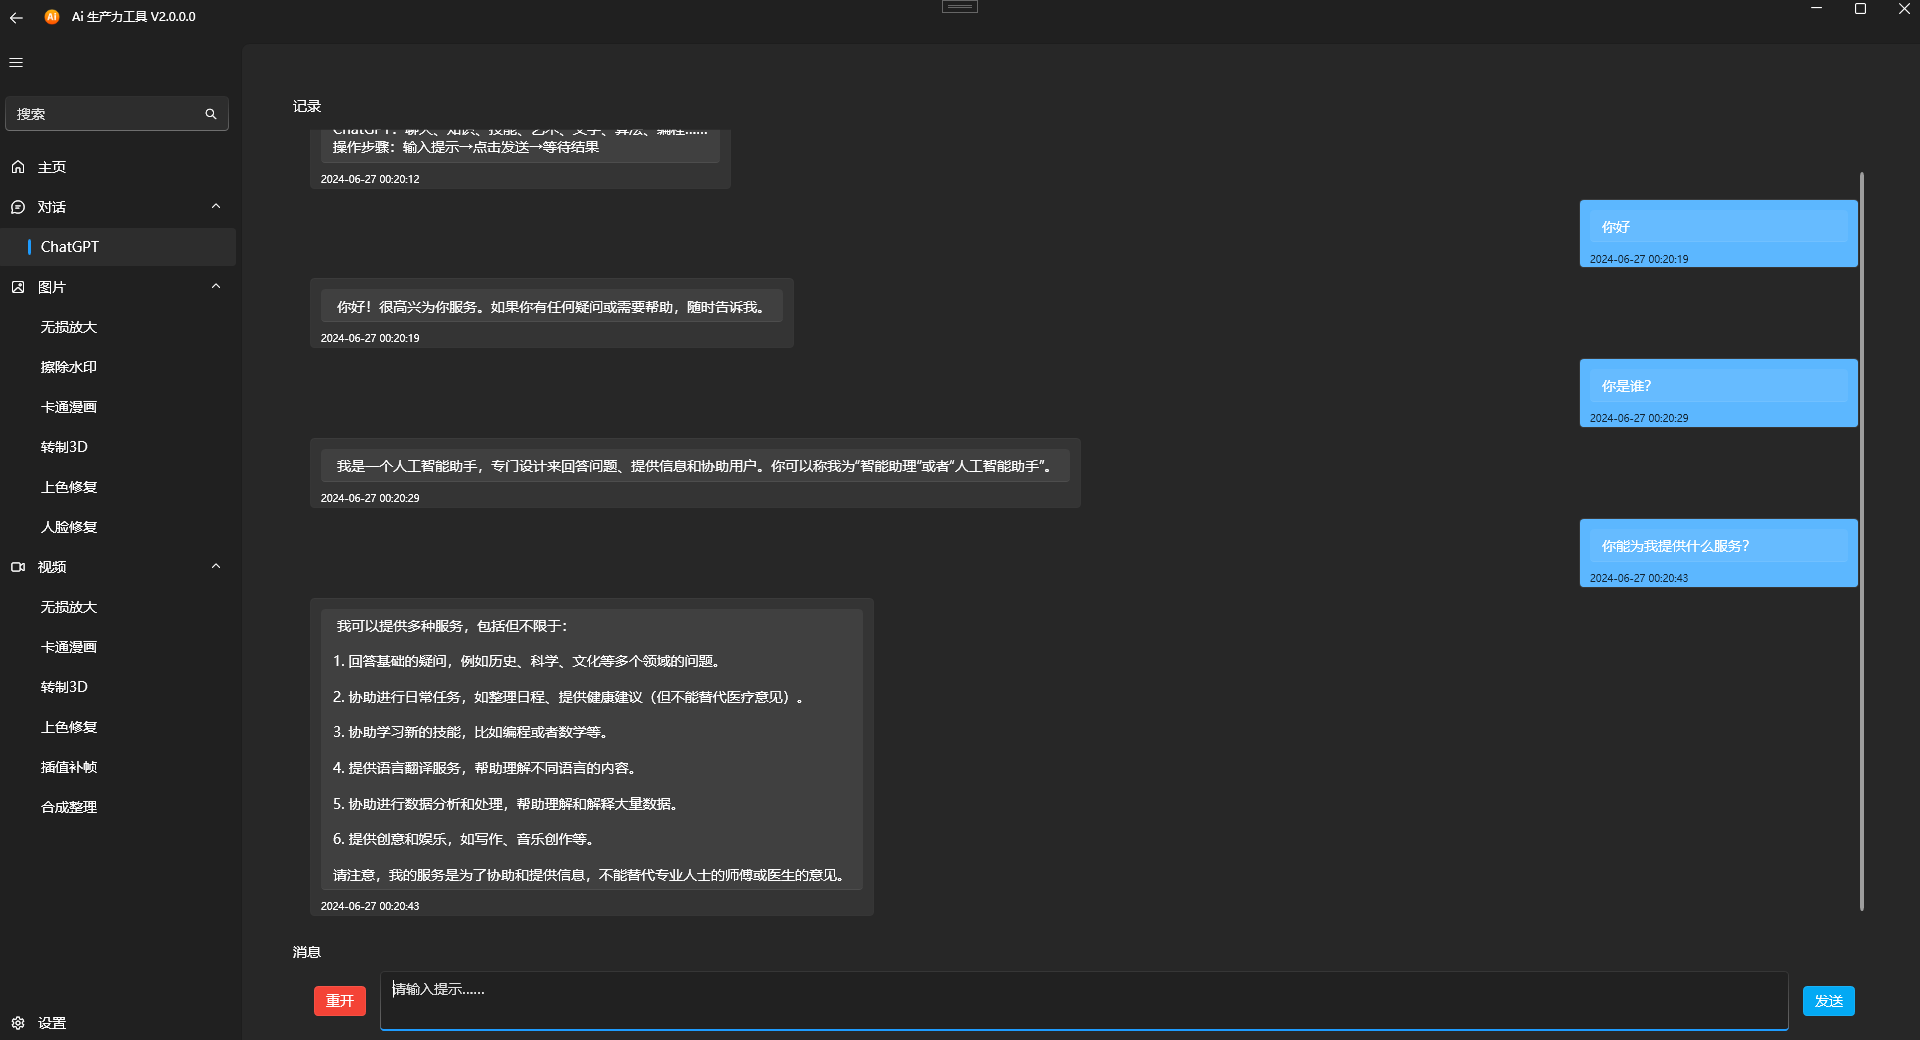
Task: Click the app logo icon in title bar
Action: coord(52,17)
